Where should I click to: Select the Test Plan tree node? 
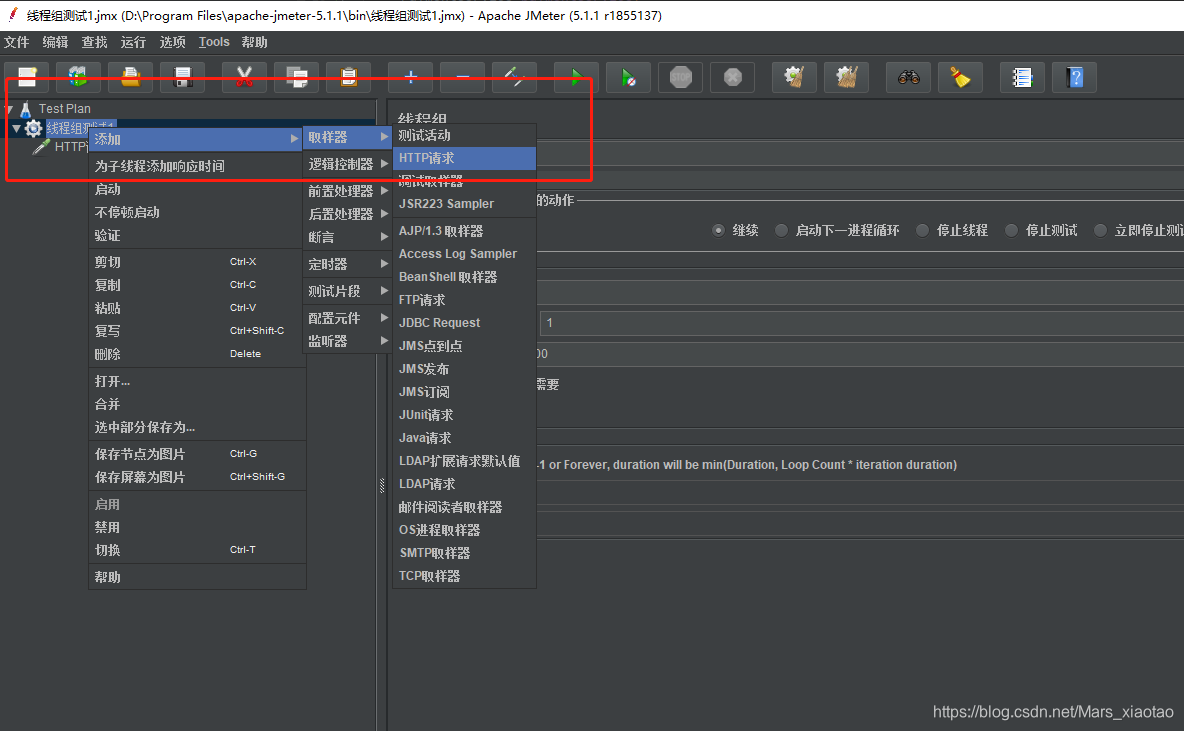tap(64, 109)
